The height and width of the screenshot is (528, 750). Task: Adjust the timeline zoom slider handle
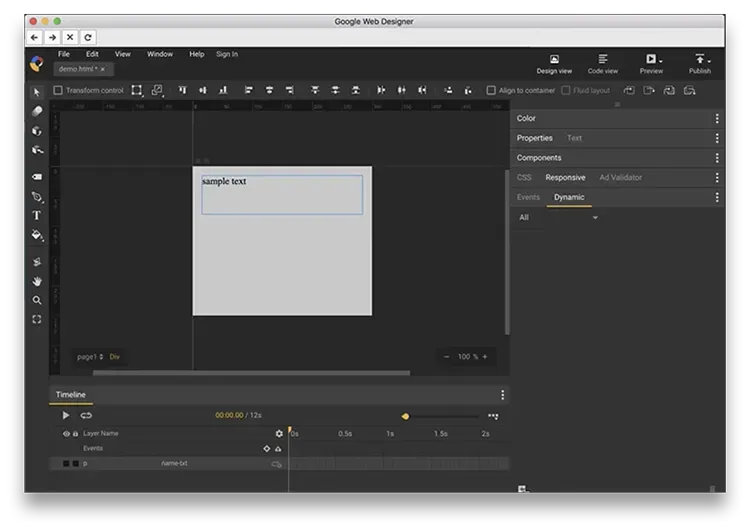point(405,416)
